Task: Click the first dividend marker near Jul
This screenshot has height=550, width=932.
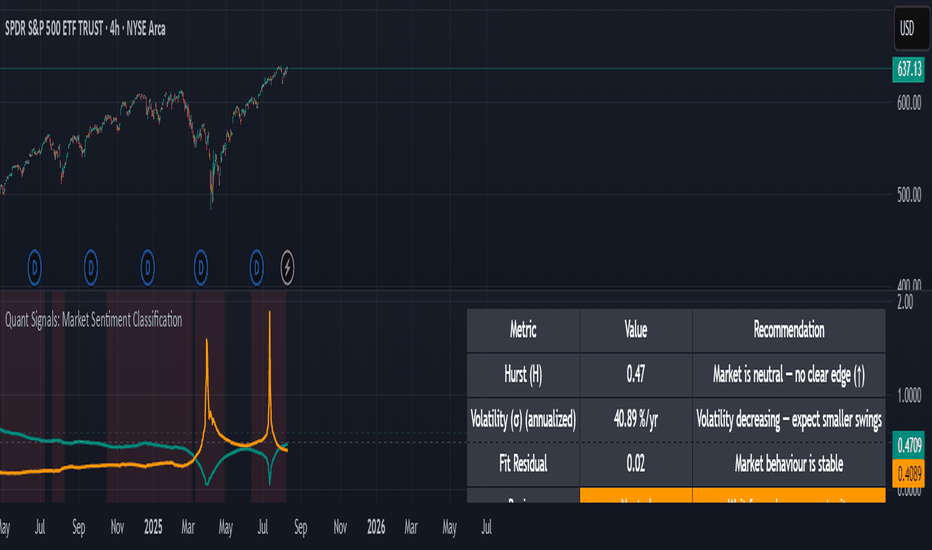Action: pos(34,268)
